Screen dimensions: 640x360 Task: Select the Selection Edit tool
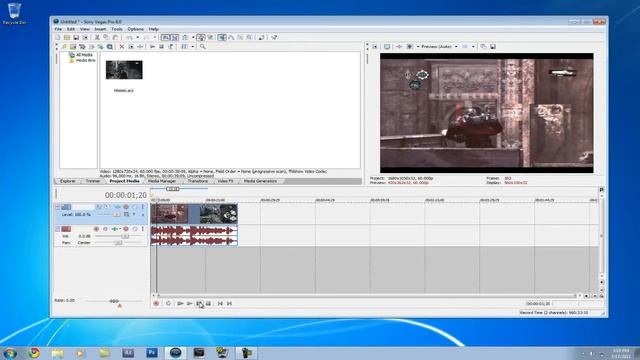click(x=240, y=38)
